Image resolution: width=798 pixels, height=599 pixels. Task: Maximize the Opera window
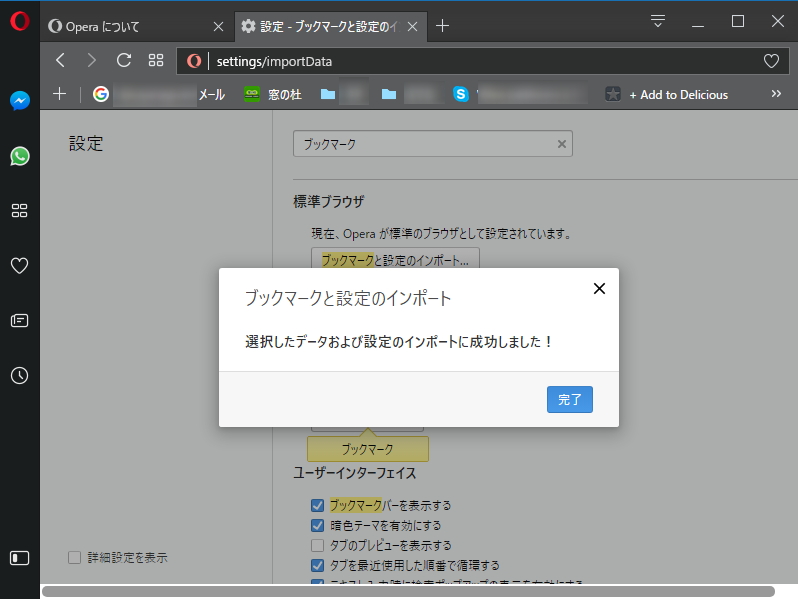(737, 21)
